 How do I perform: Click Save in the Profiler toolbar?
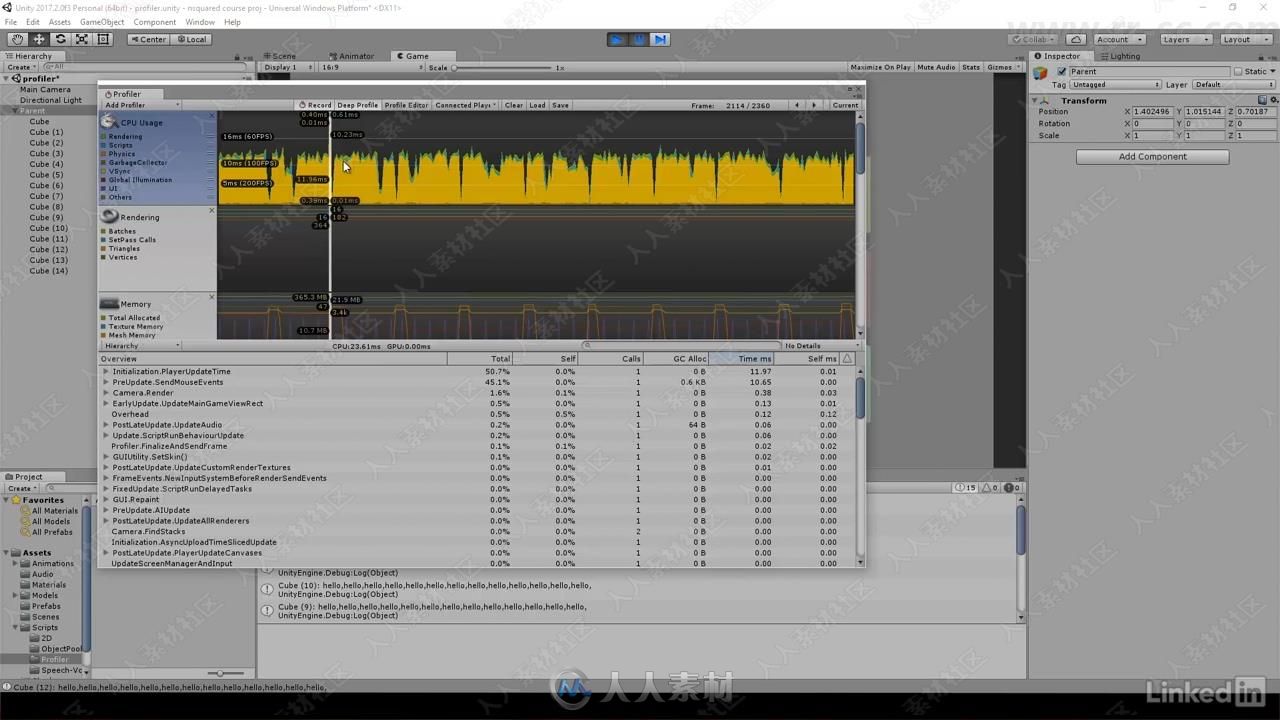560,105
